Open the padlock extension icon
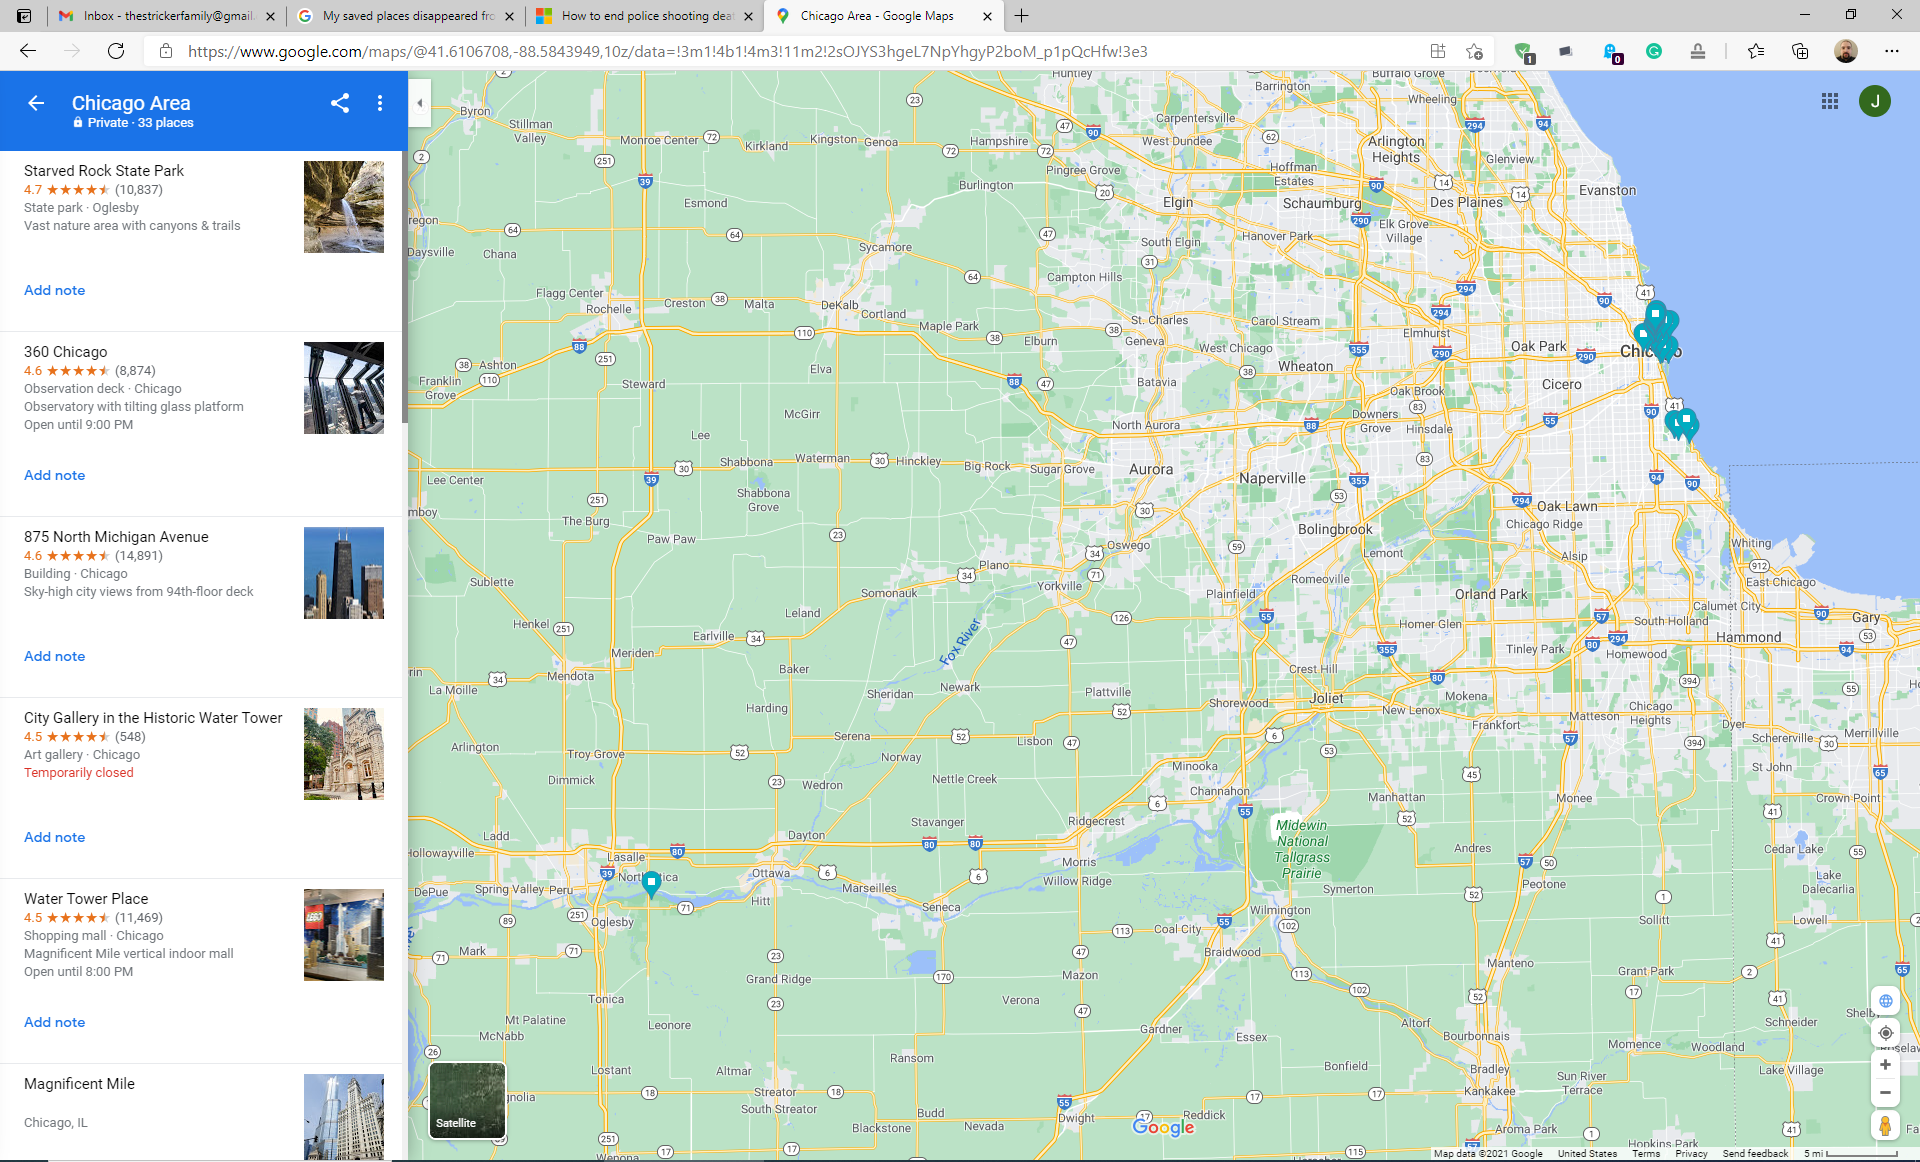The width and height of the screenshot is (1920, 1162). (x=1698, y=51)
